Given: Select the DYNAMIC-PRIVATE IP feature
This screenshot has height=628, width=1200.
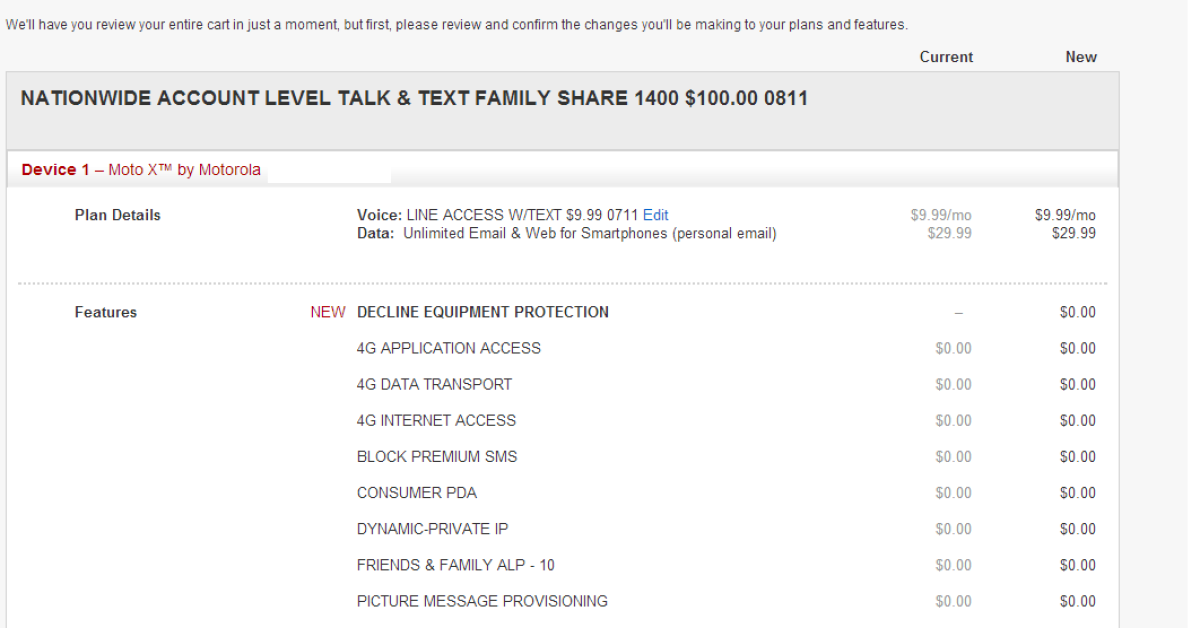Looking at the screenshot, I should (x=432, y=528).
